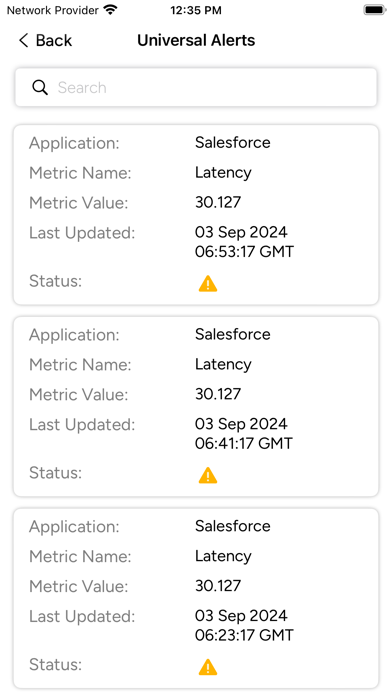
Task: Focus the Search input field
Action: point(196,87)
